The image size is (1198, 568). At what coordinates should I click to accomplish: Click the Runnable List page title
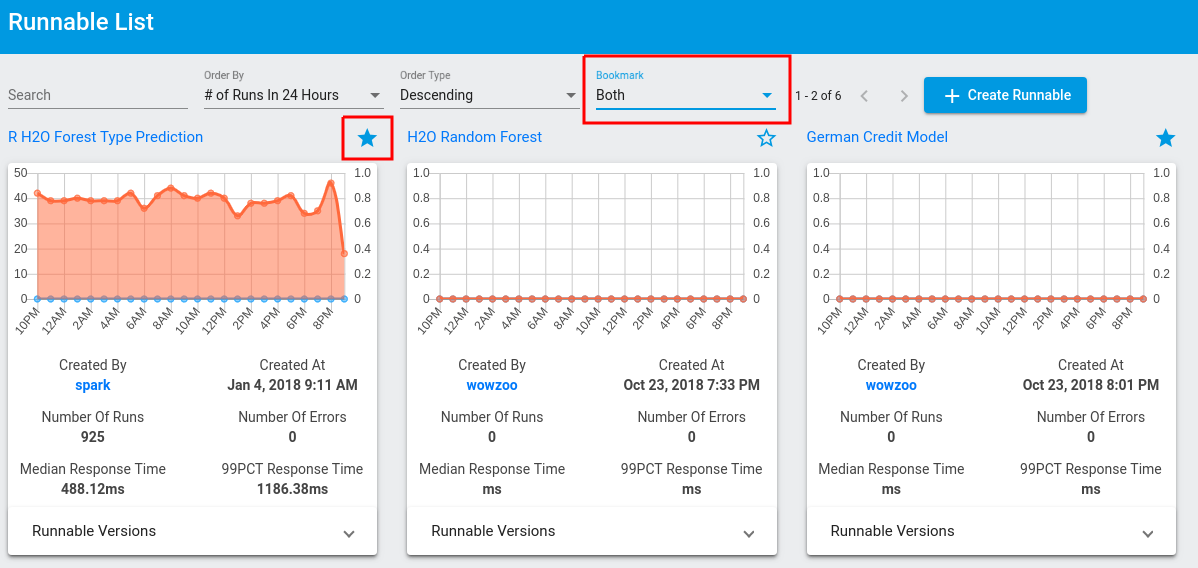tap(81, 21)
